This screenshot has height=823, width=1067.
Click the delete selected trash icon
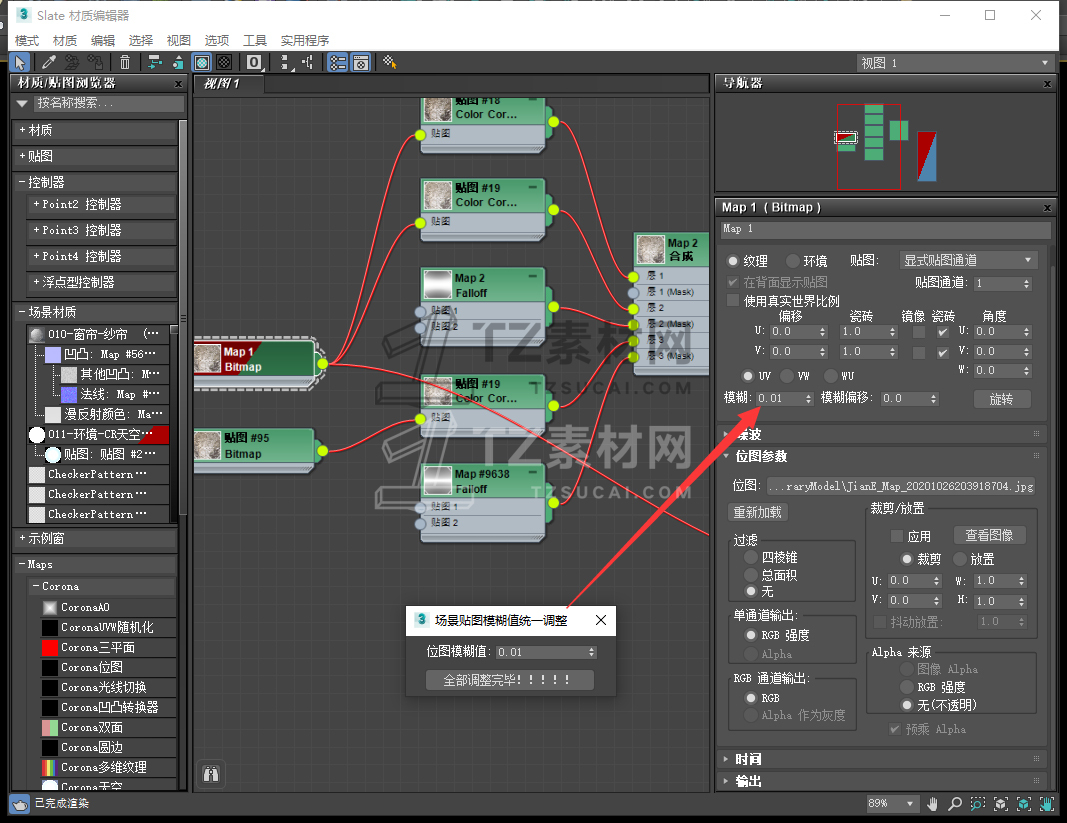click(125, 63)
